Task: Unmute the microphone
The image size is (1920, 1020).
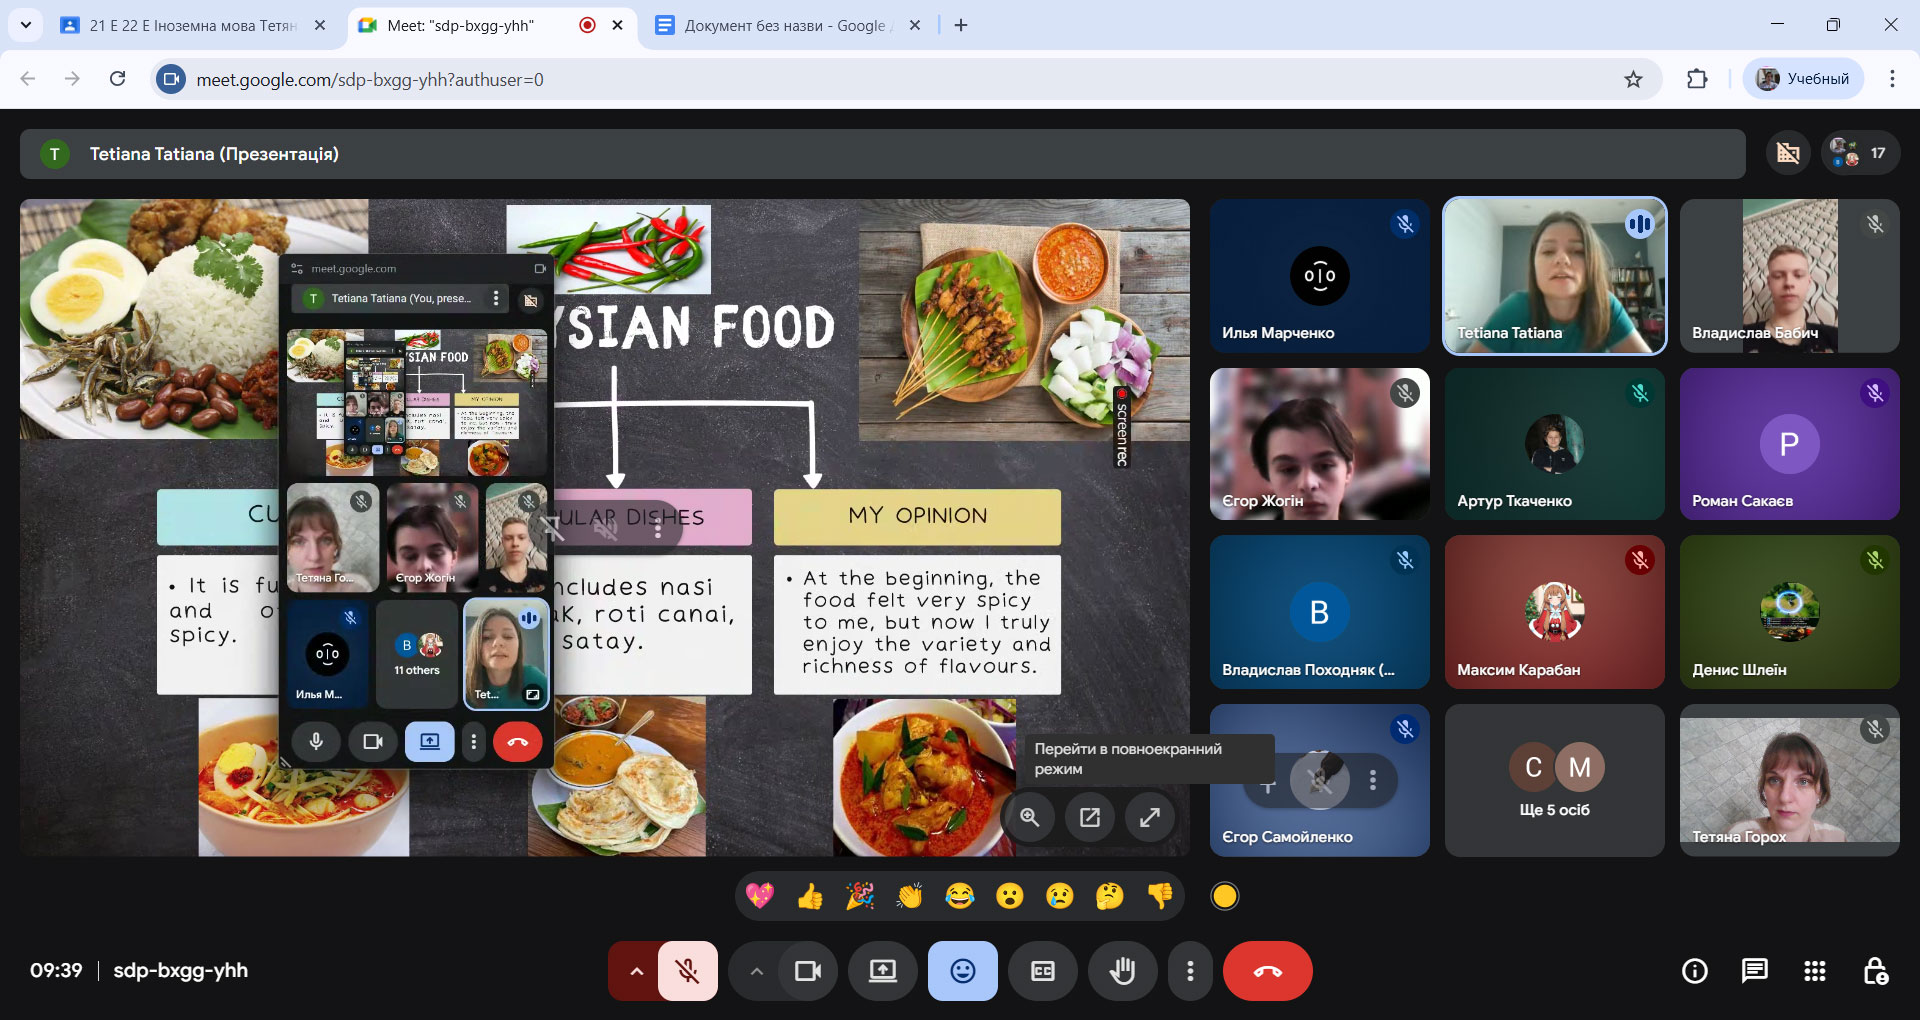Action: click(x=687, y=971)
